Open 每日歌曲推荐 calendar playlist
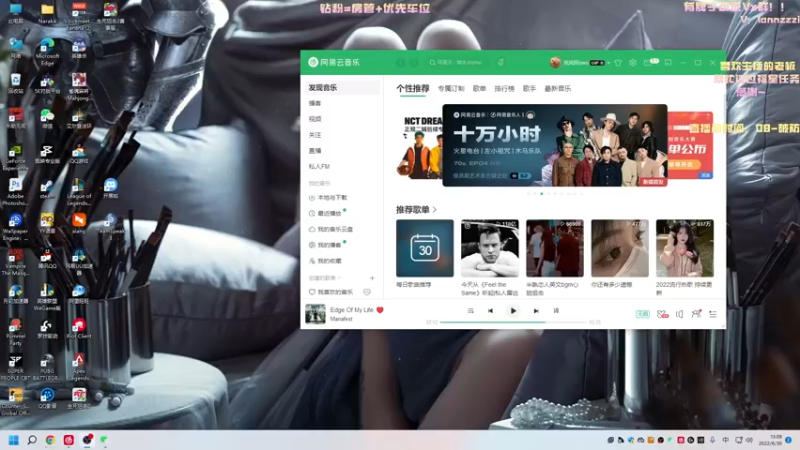The image size is (800, 450). coord(424,248)
